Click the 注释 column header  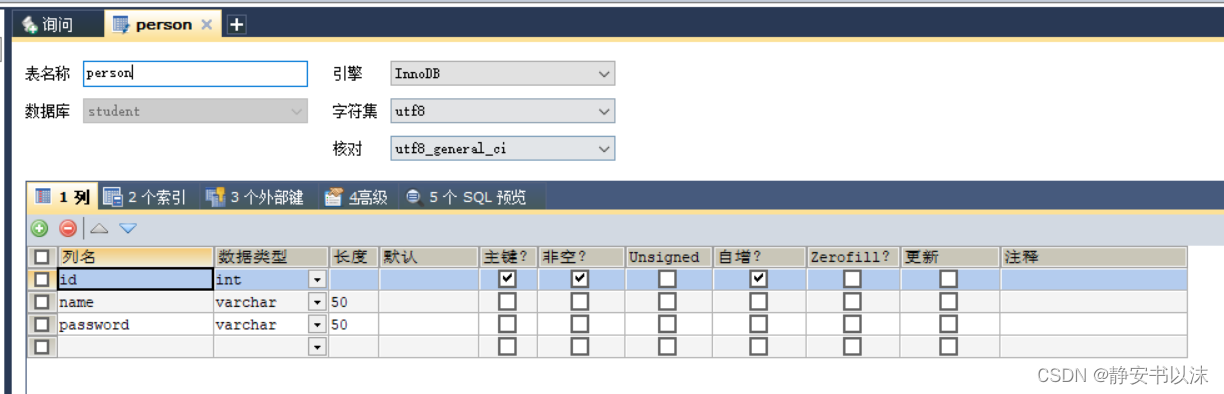tap(1094, 257)
